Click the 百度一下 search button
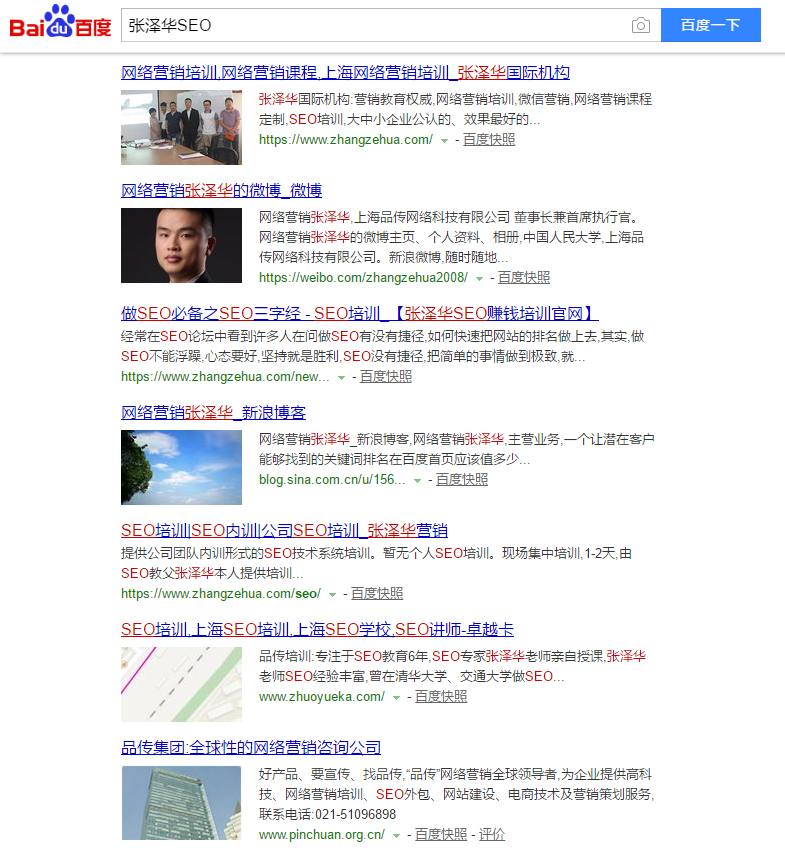 click(x=710, y=25)
